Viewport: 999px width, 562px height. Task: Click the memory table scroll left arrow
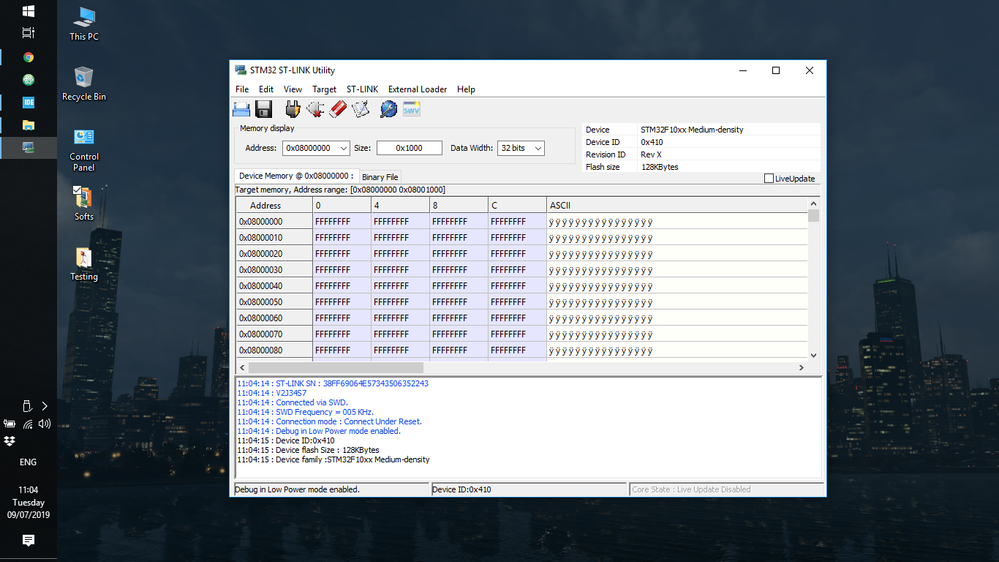(242, 368)
